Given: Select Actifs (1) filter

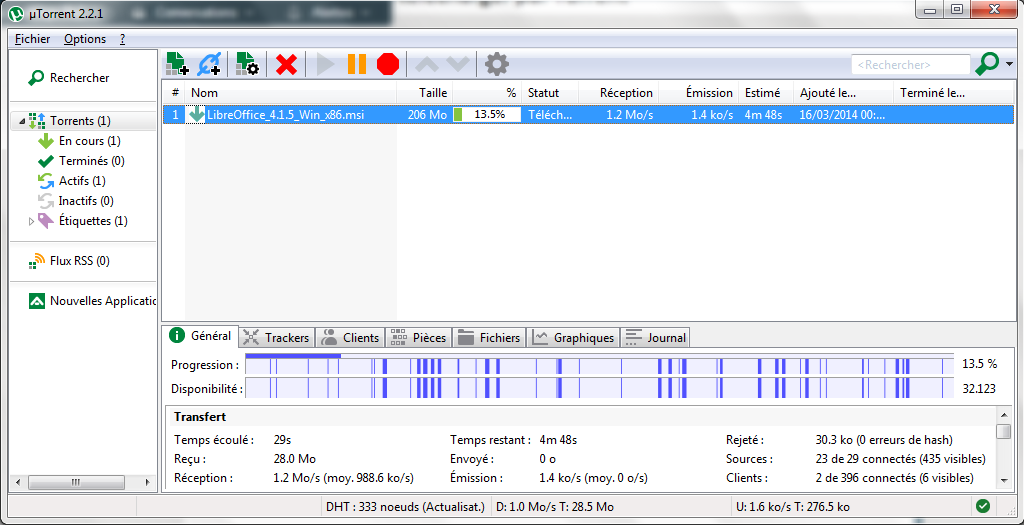Looking at the screenshot, I should click(82, 181).
